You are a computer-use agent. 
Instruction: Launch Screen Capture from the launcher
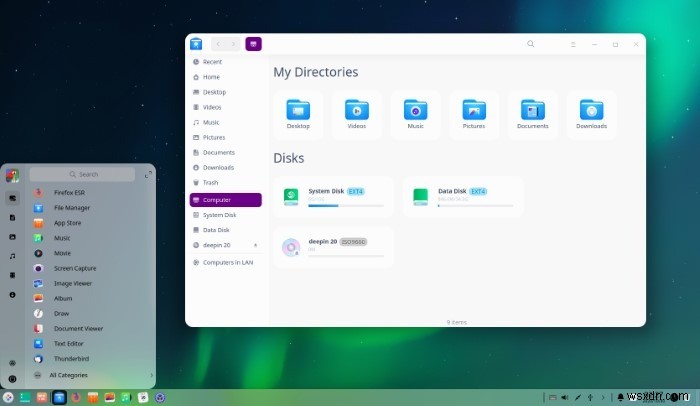click(x=92, y=268)
